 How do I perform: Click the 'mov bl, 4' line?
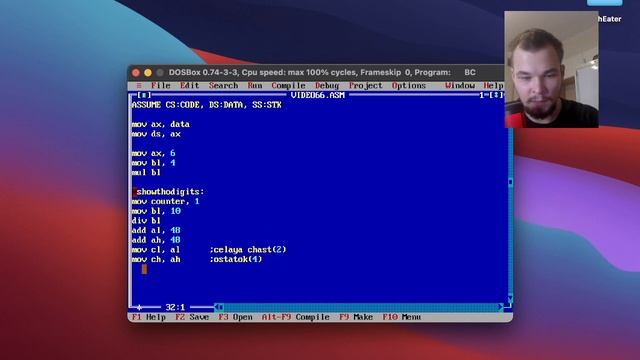[x=153, y=163]
